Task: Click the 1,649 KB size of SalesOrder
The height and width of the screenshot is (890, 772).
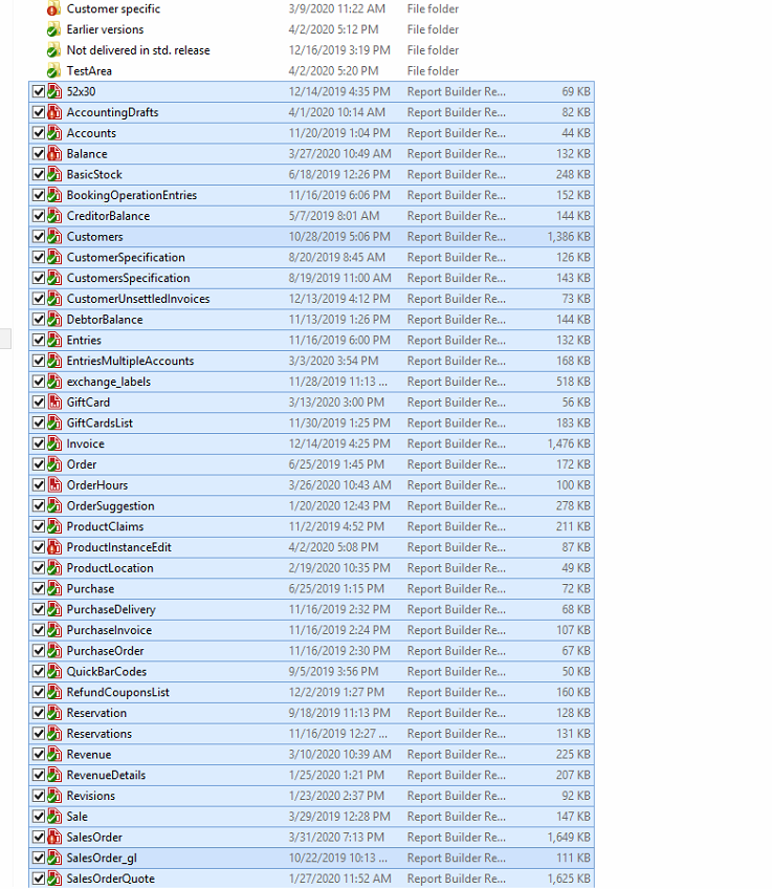Action: pos(569,837)
